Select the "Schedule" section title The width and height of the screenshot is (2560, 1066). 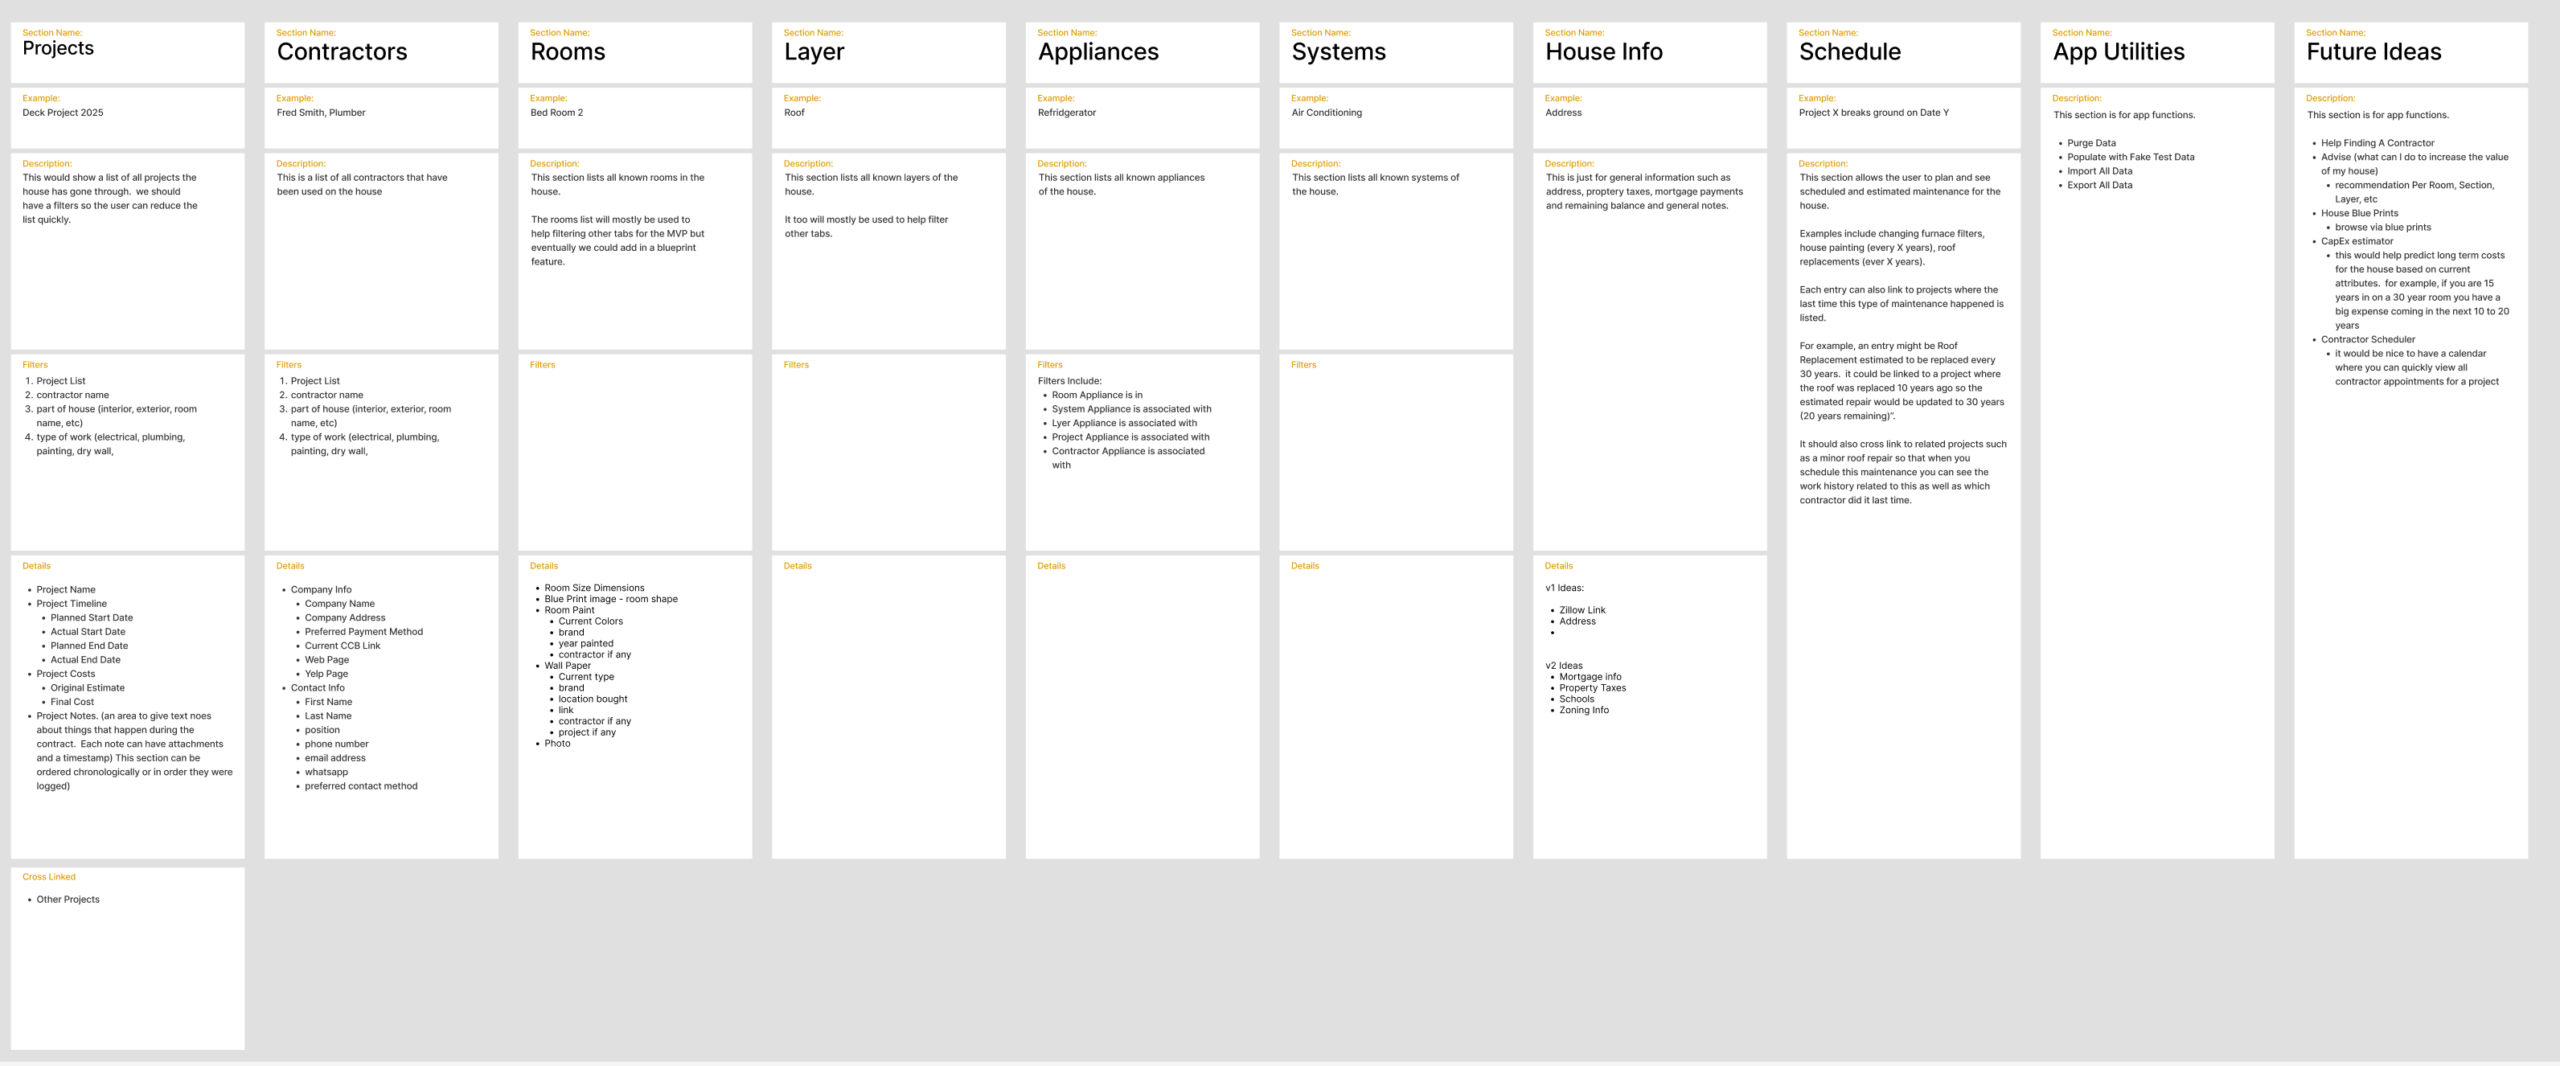point(1850,52)
